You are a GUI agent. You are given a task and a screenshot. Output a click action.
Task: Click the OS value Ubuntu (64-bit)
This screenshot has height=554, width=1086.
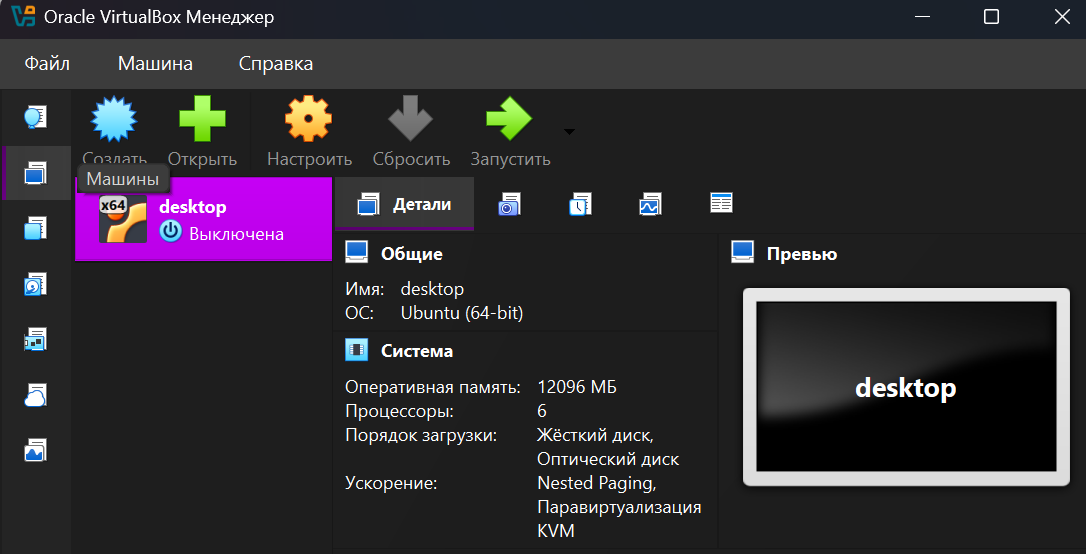point(462,313)
